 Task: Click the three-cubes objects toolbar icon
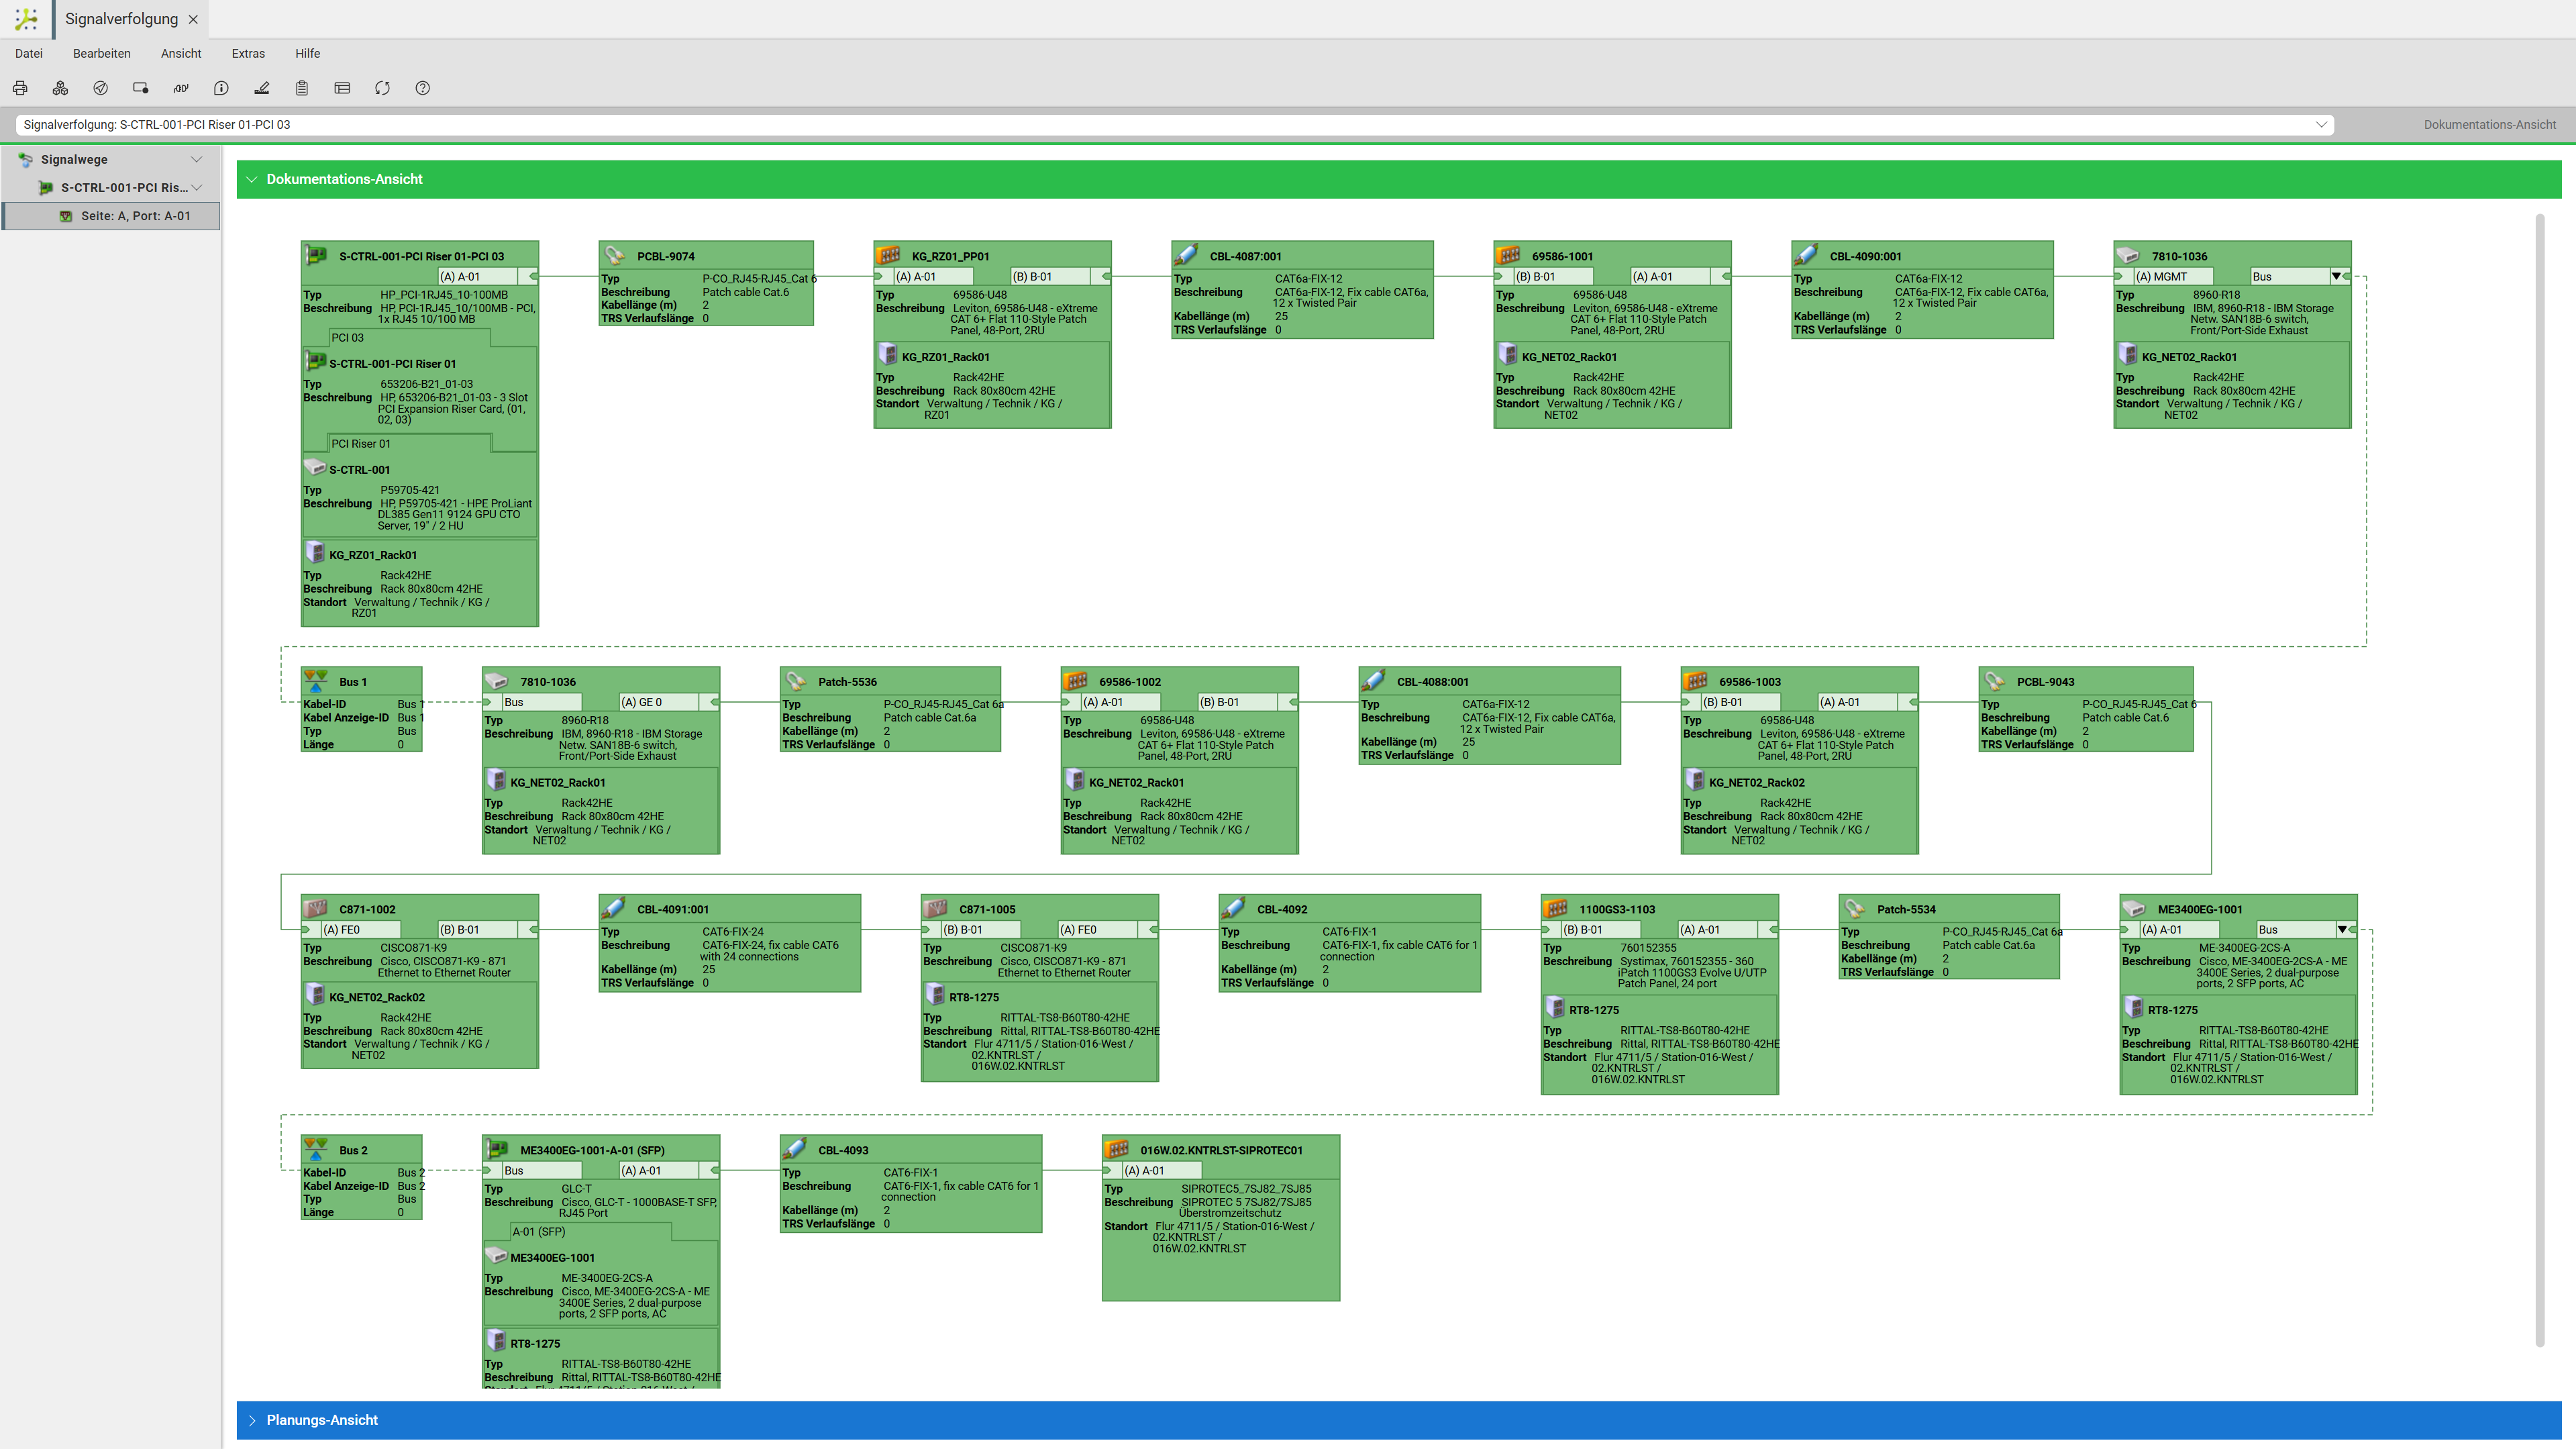coord(60,88)
